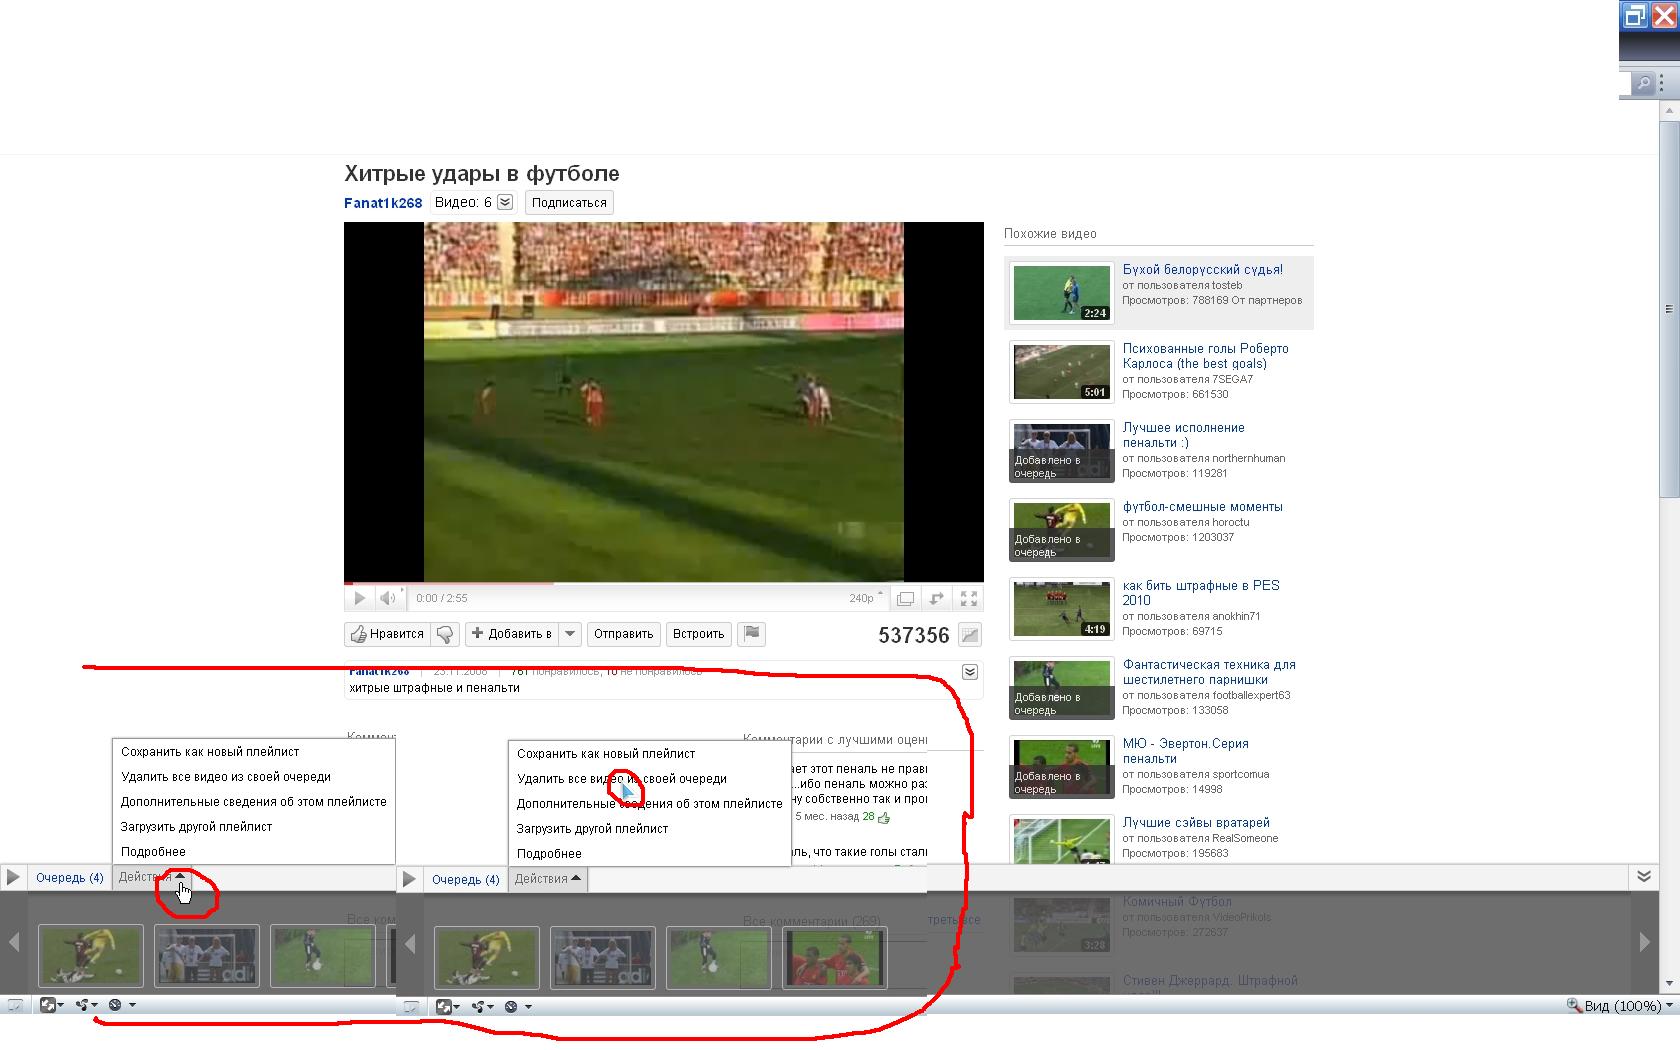Collapse the queue bar with the double-chevron button
The width and height of the screenshot is (1680, 1050).
tap(1644, 877)
